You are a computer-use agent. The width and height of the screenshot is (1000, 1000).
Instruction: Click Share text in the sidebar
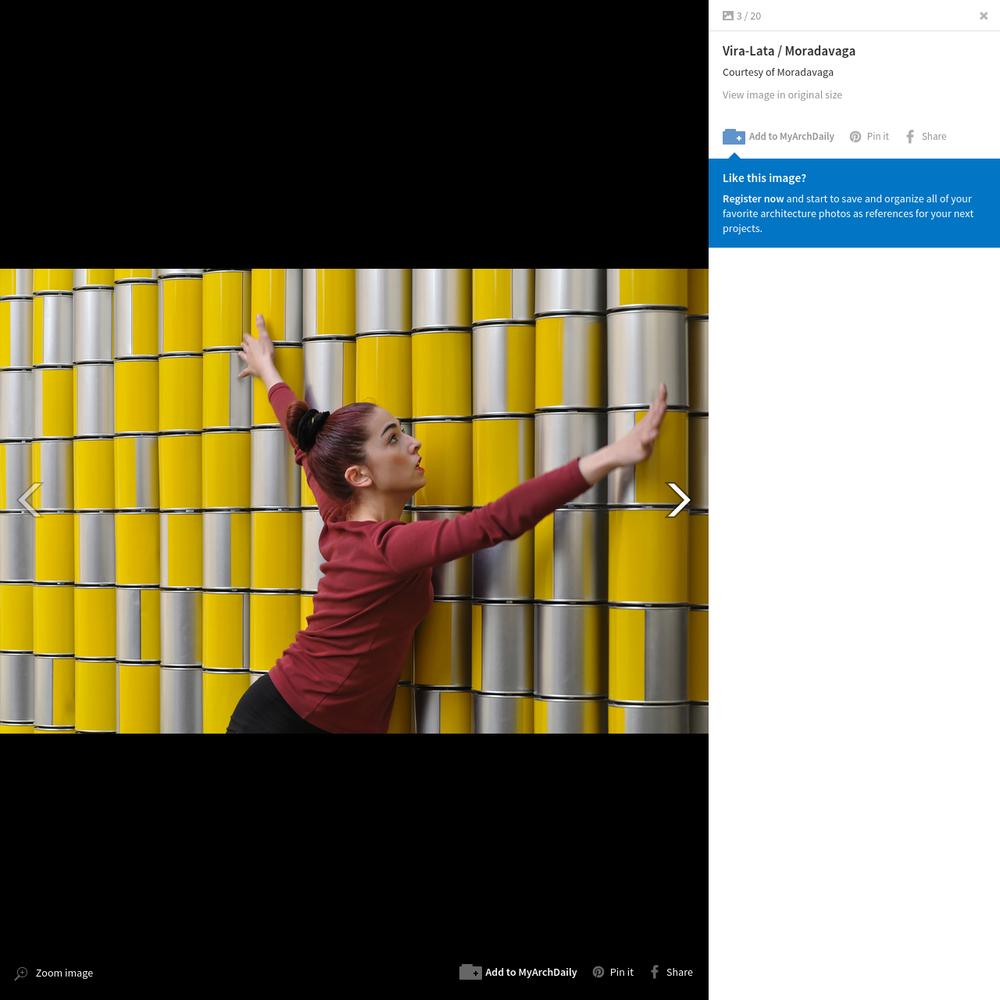coord(934,136)
